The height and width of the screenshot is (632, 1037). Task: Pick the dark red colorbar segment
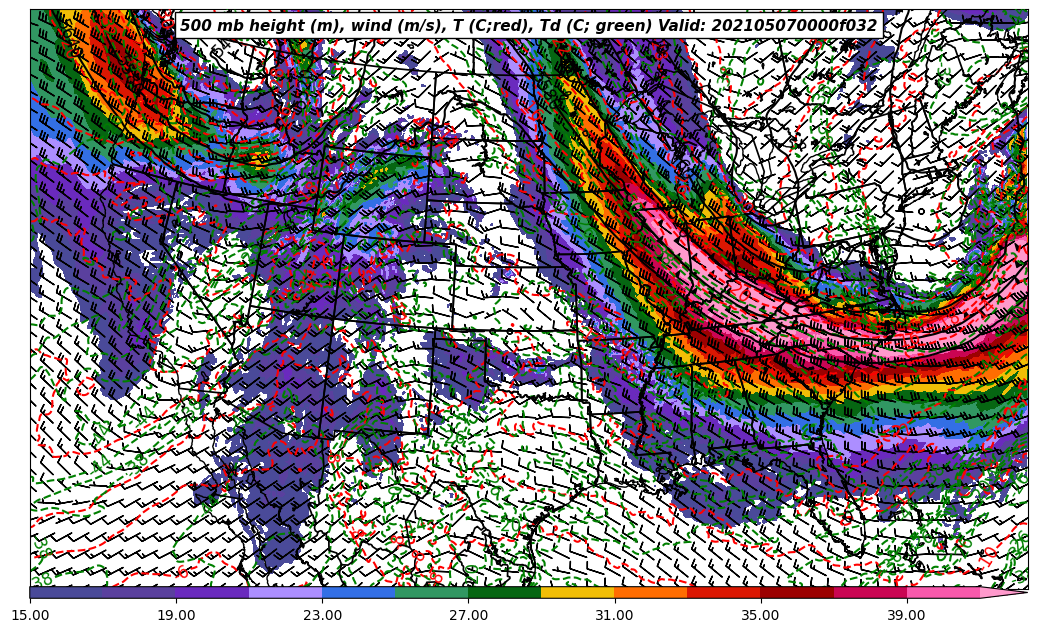pos(797,592)
